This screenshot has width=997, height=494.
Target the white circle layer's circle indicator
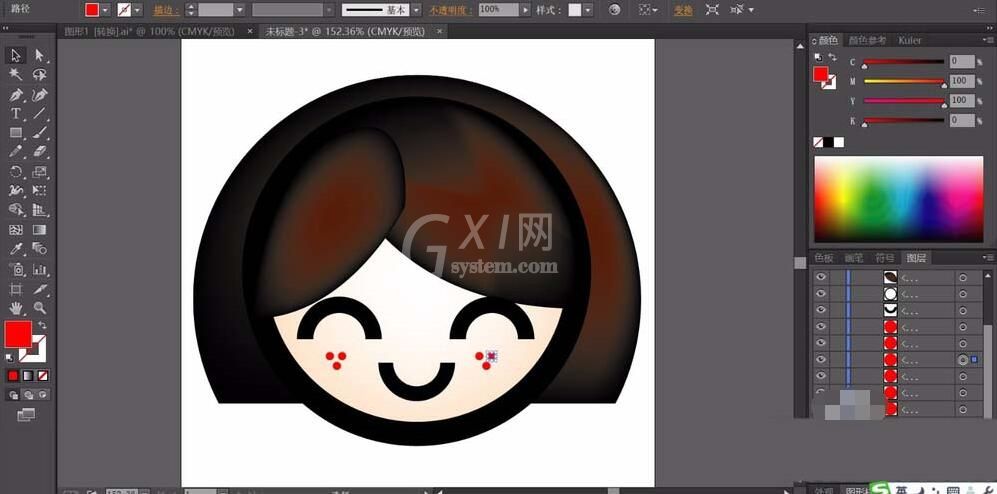[x=963, y=294]
